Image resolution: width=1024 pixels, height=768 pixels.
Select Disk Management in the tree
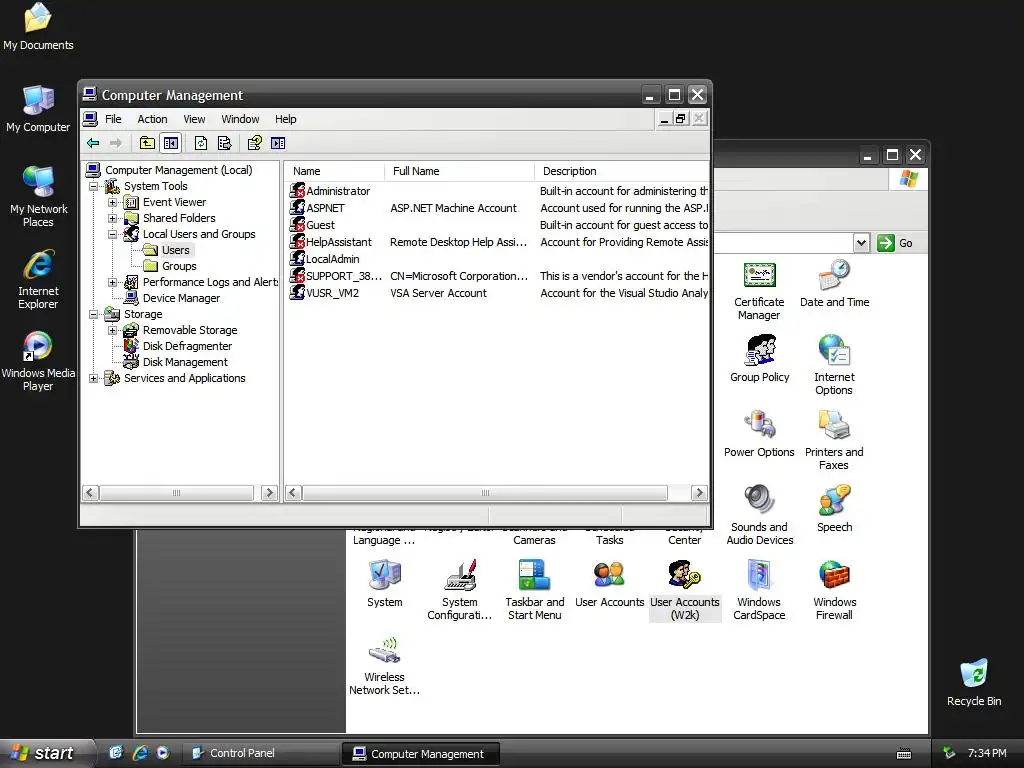pyautogui.click(x=185, y=362)
